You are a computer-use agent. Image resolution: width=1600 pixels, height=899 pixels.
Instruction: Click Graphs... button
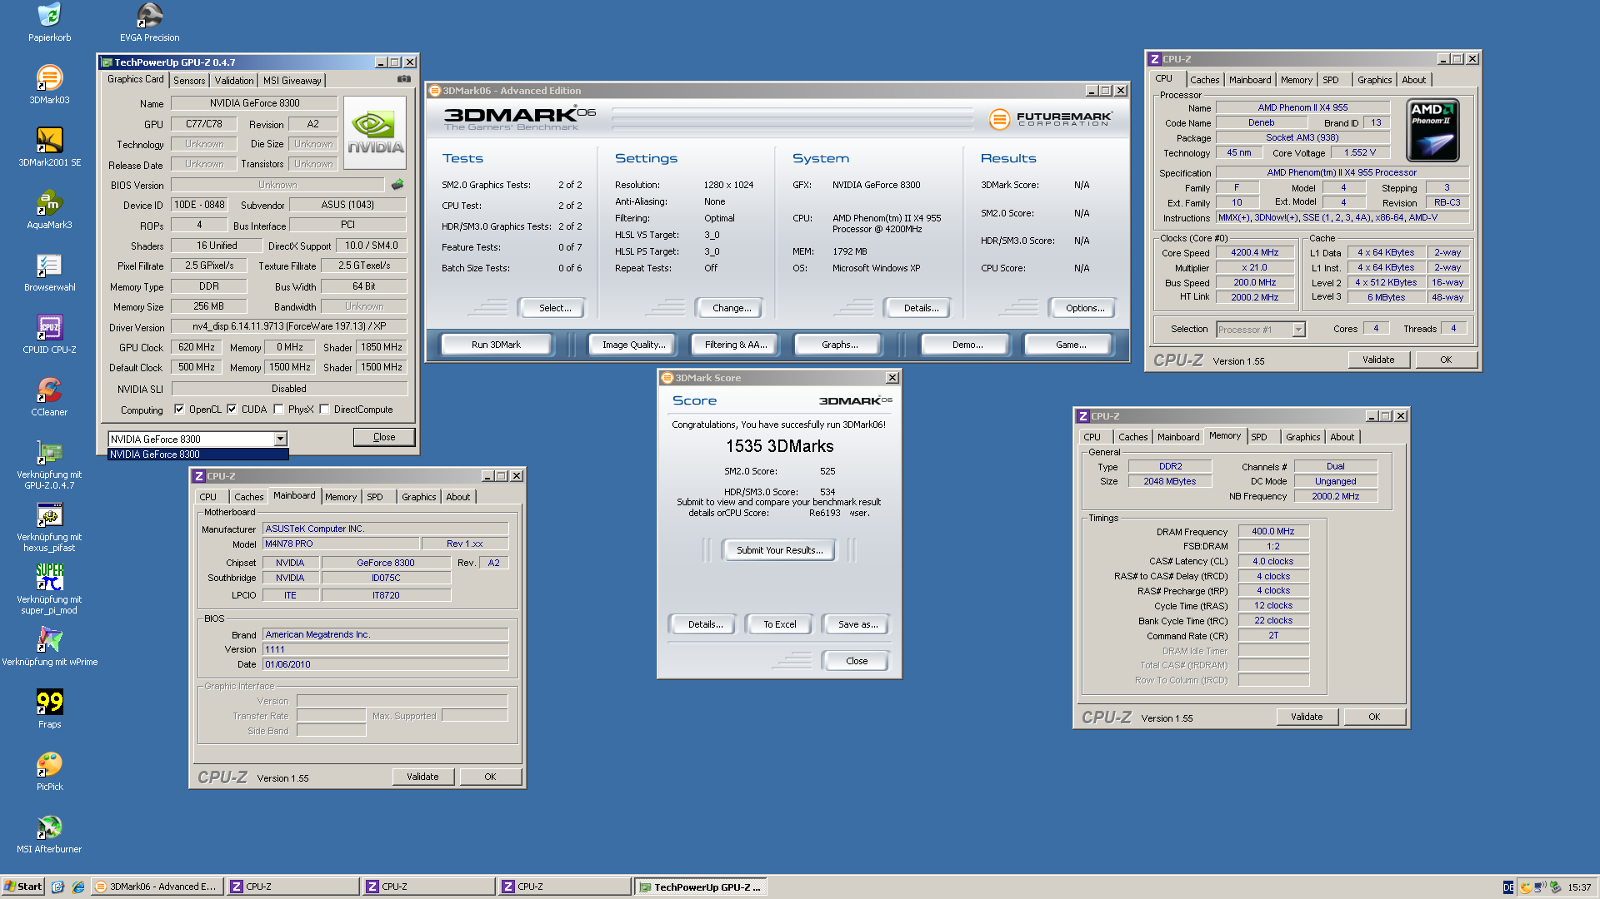pos(839,345)
